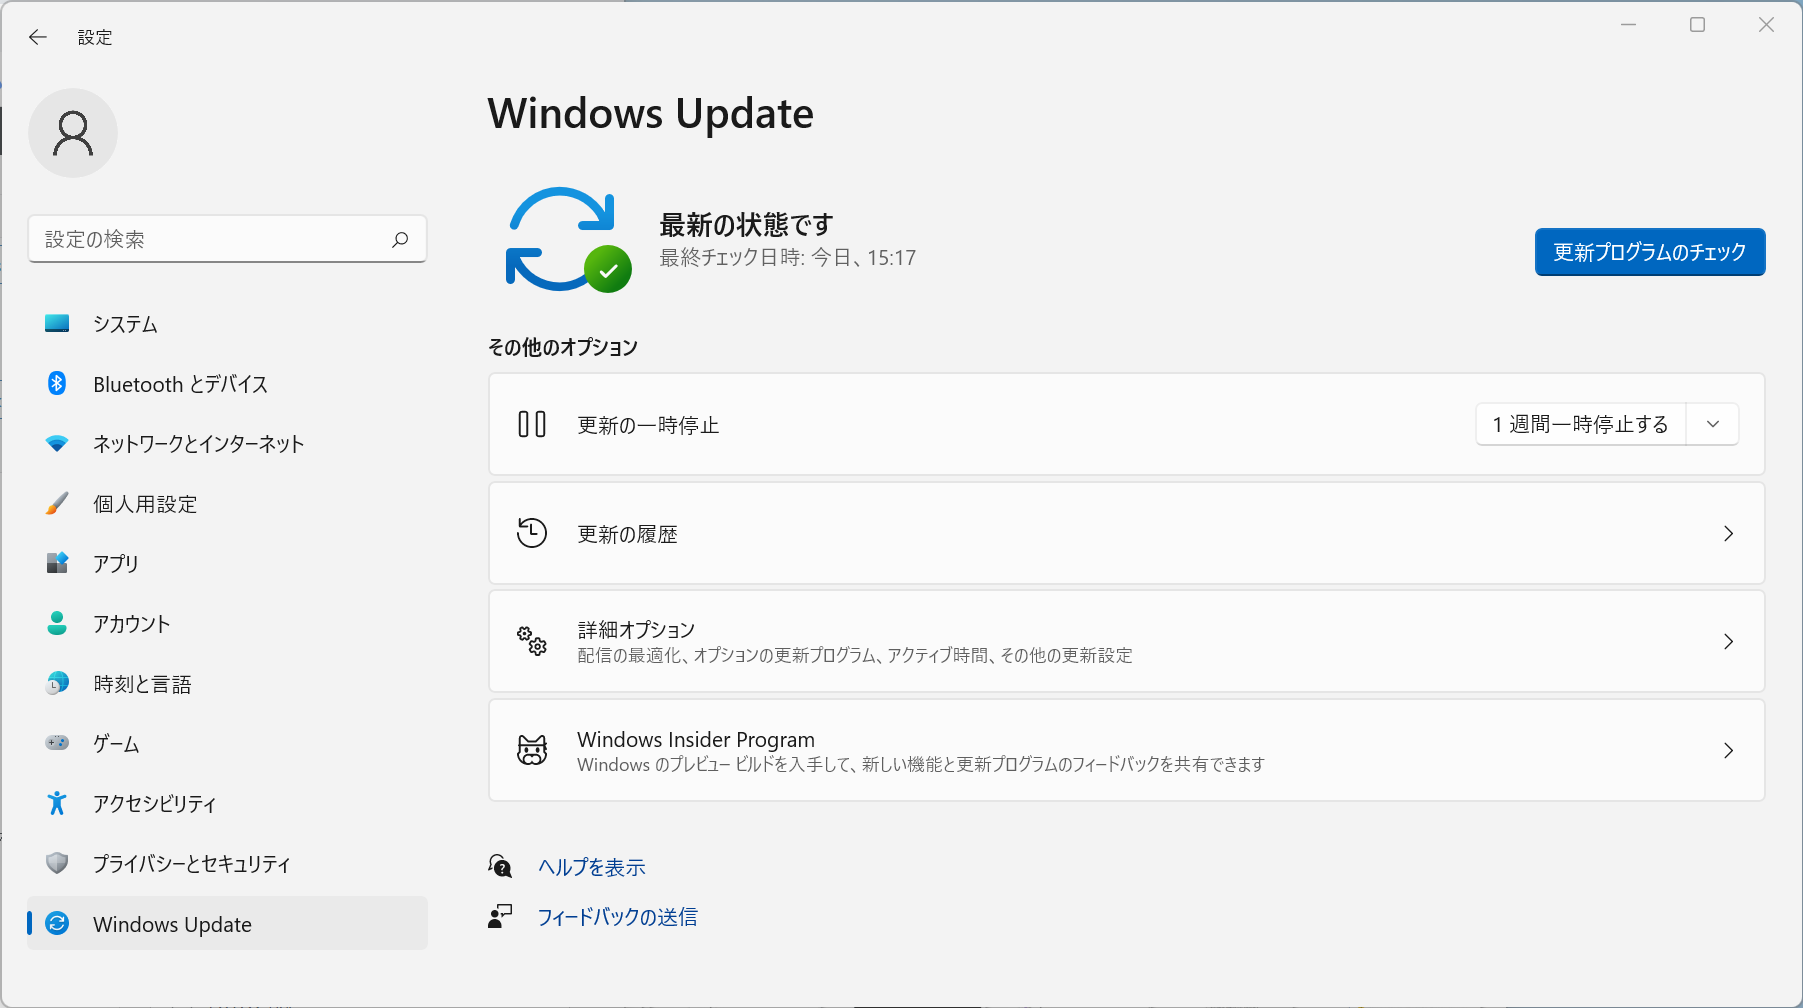Click the shield icon for privacy settings
This screenshot has height=1008, width=1803.
57,863
